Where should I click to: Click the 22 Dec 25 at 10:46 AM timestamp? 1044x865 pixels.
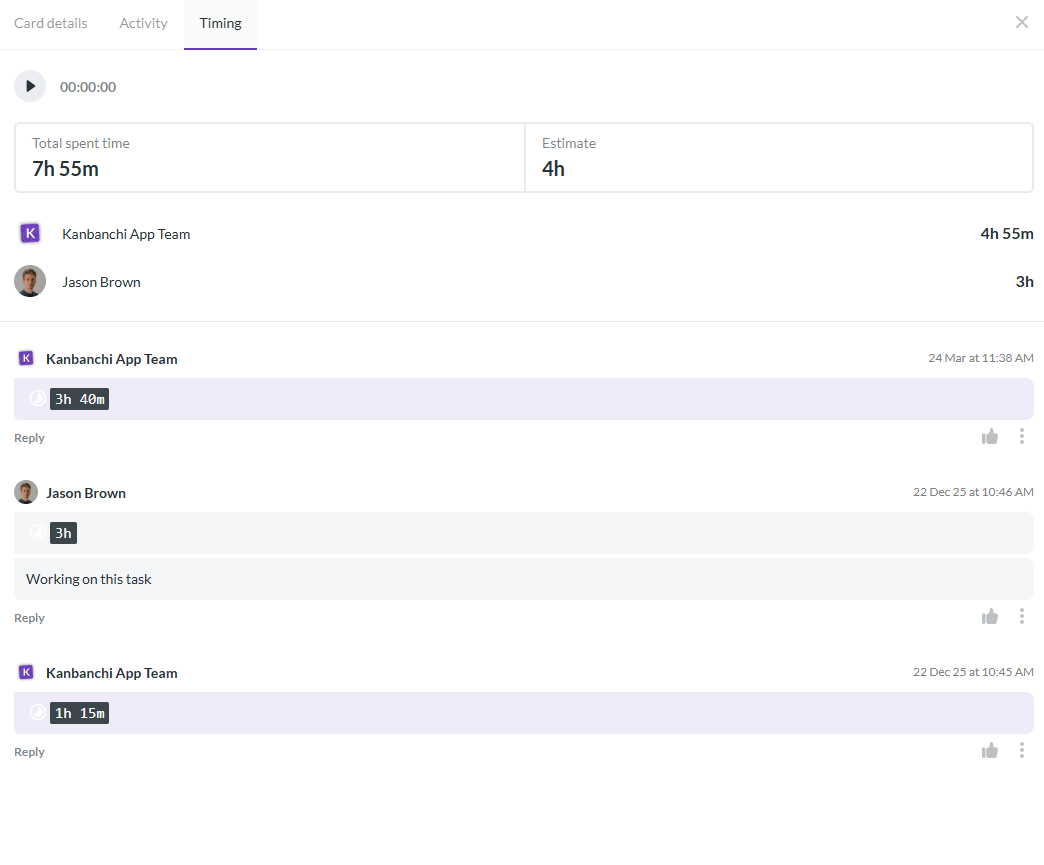[x=973, y=492]
